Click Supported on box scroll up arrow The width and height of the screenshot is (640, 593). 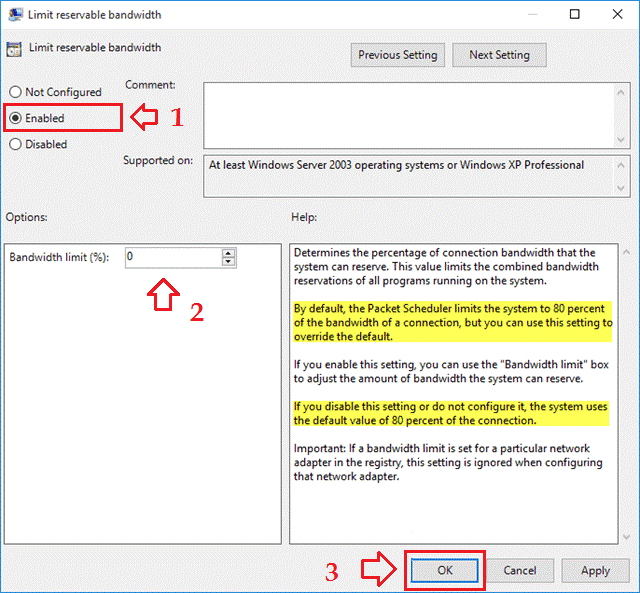(621, 165)
